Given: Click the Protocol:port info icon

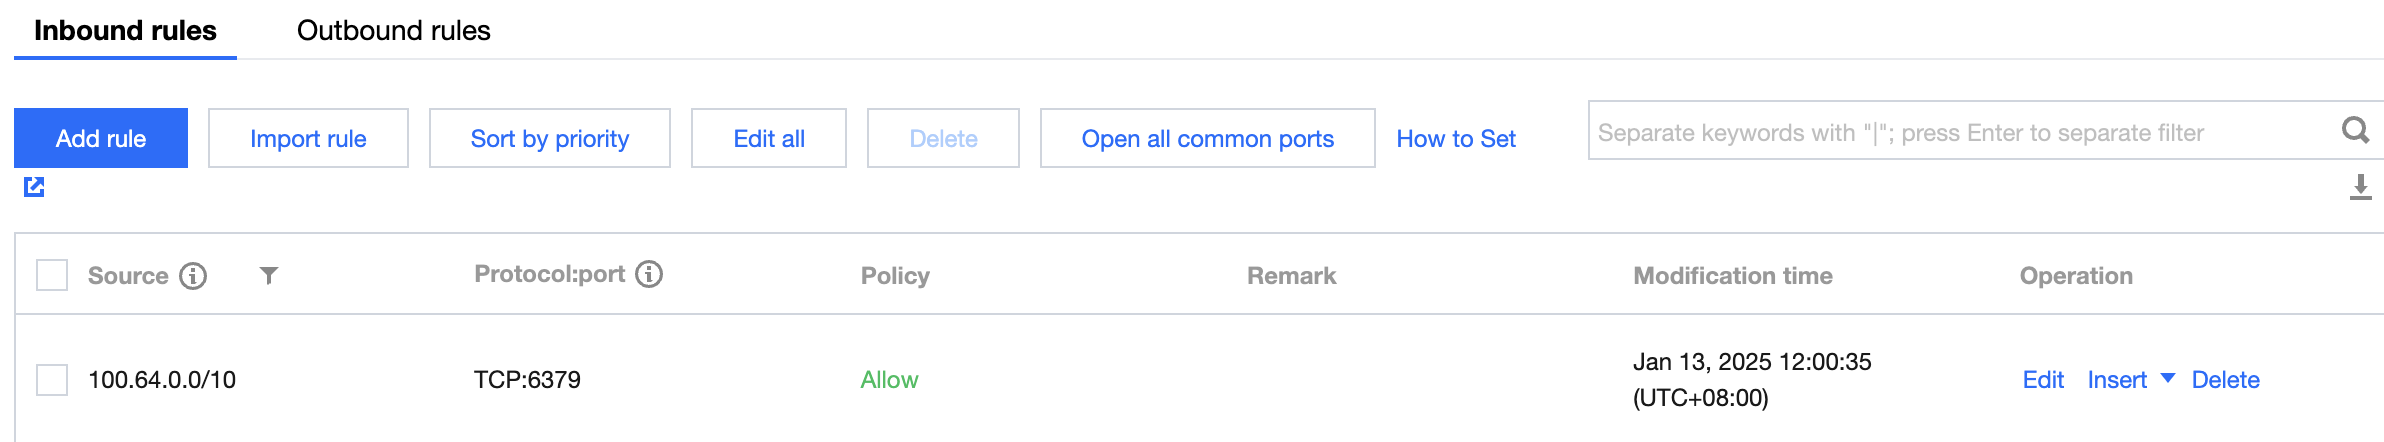Looking at the screenshot, I should click(649, 274).
